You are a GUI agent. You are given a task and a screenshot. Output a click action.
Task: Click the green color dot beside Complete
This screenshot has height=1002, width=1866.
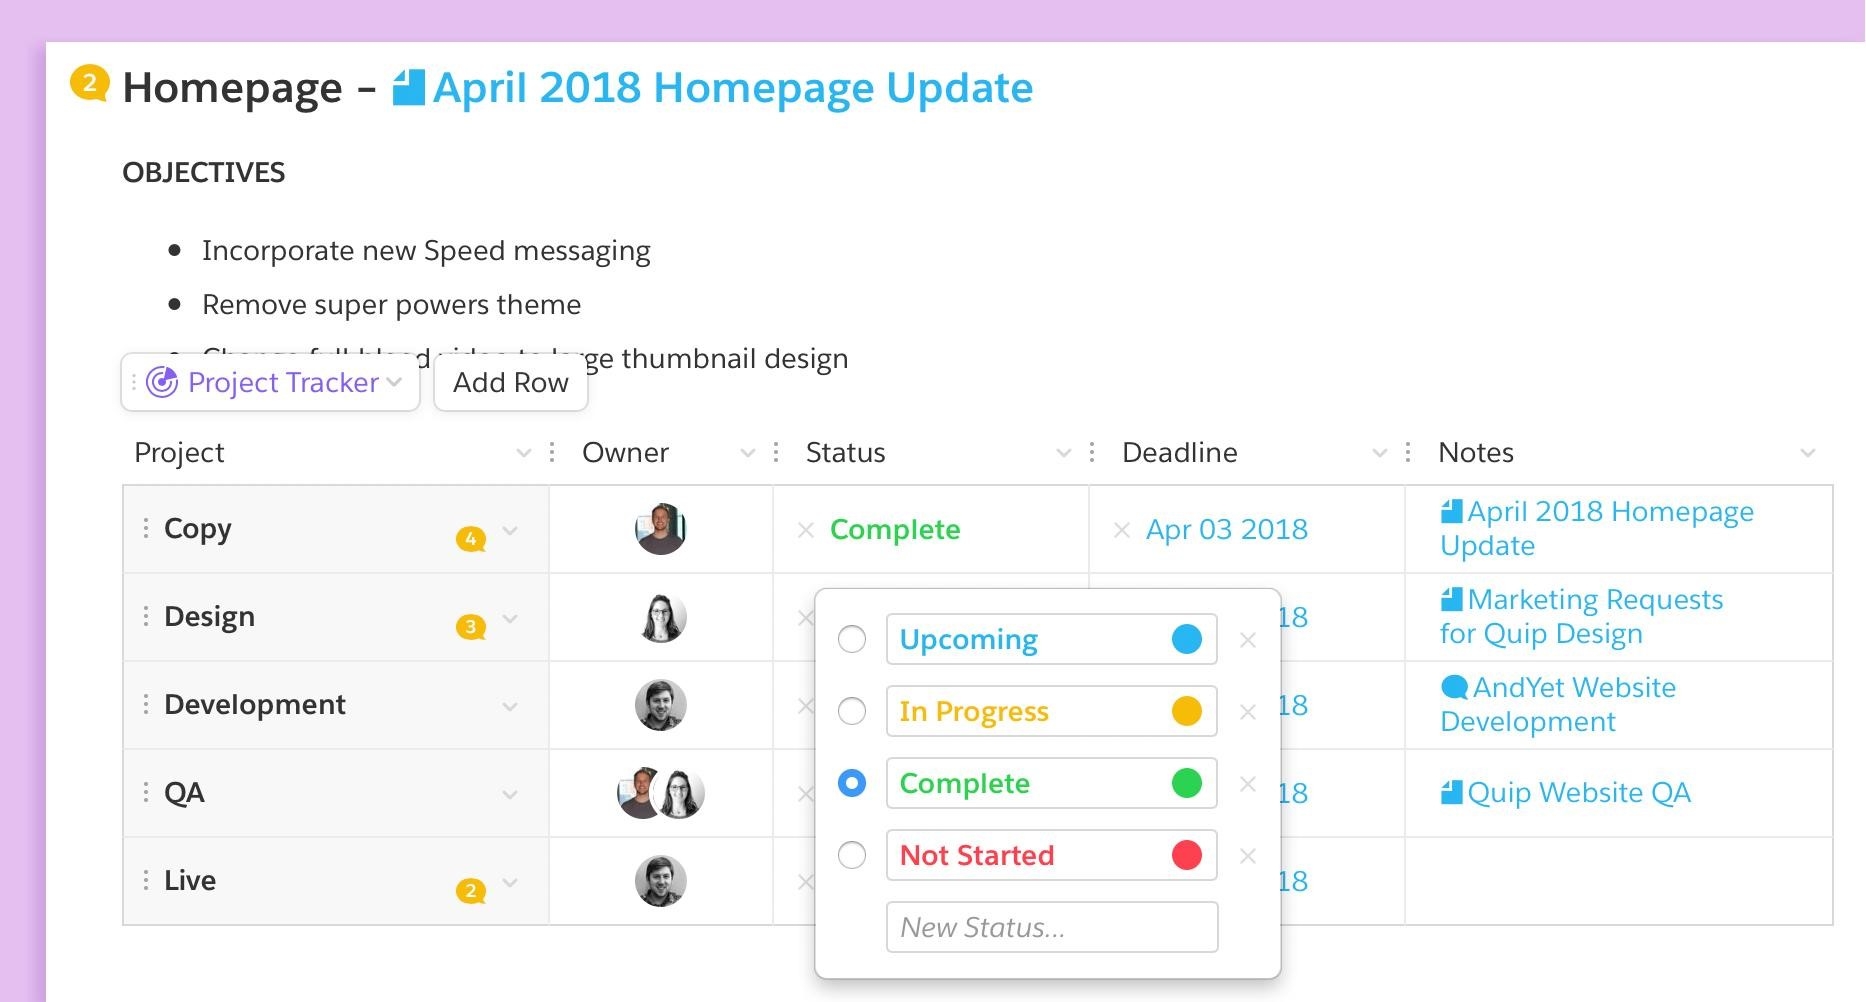coord(1187,784)
